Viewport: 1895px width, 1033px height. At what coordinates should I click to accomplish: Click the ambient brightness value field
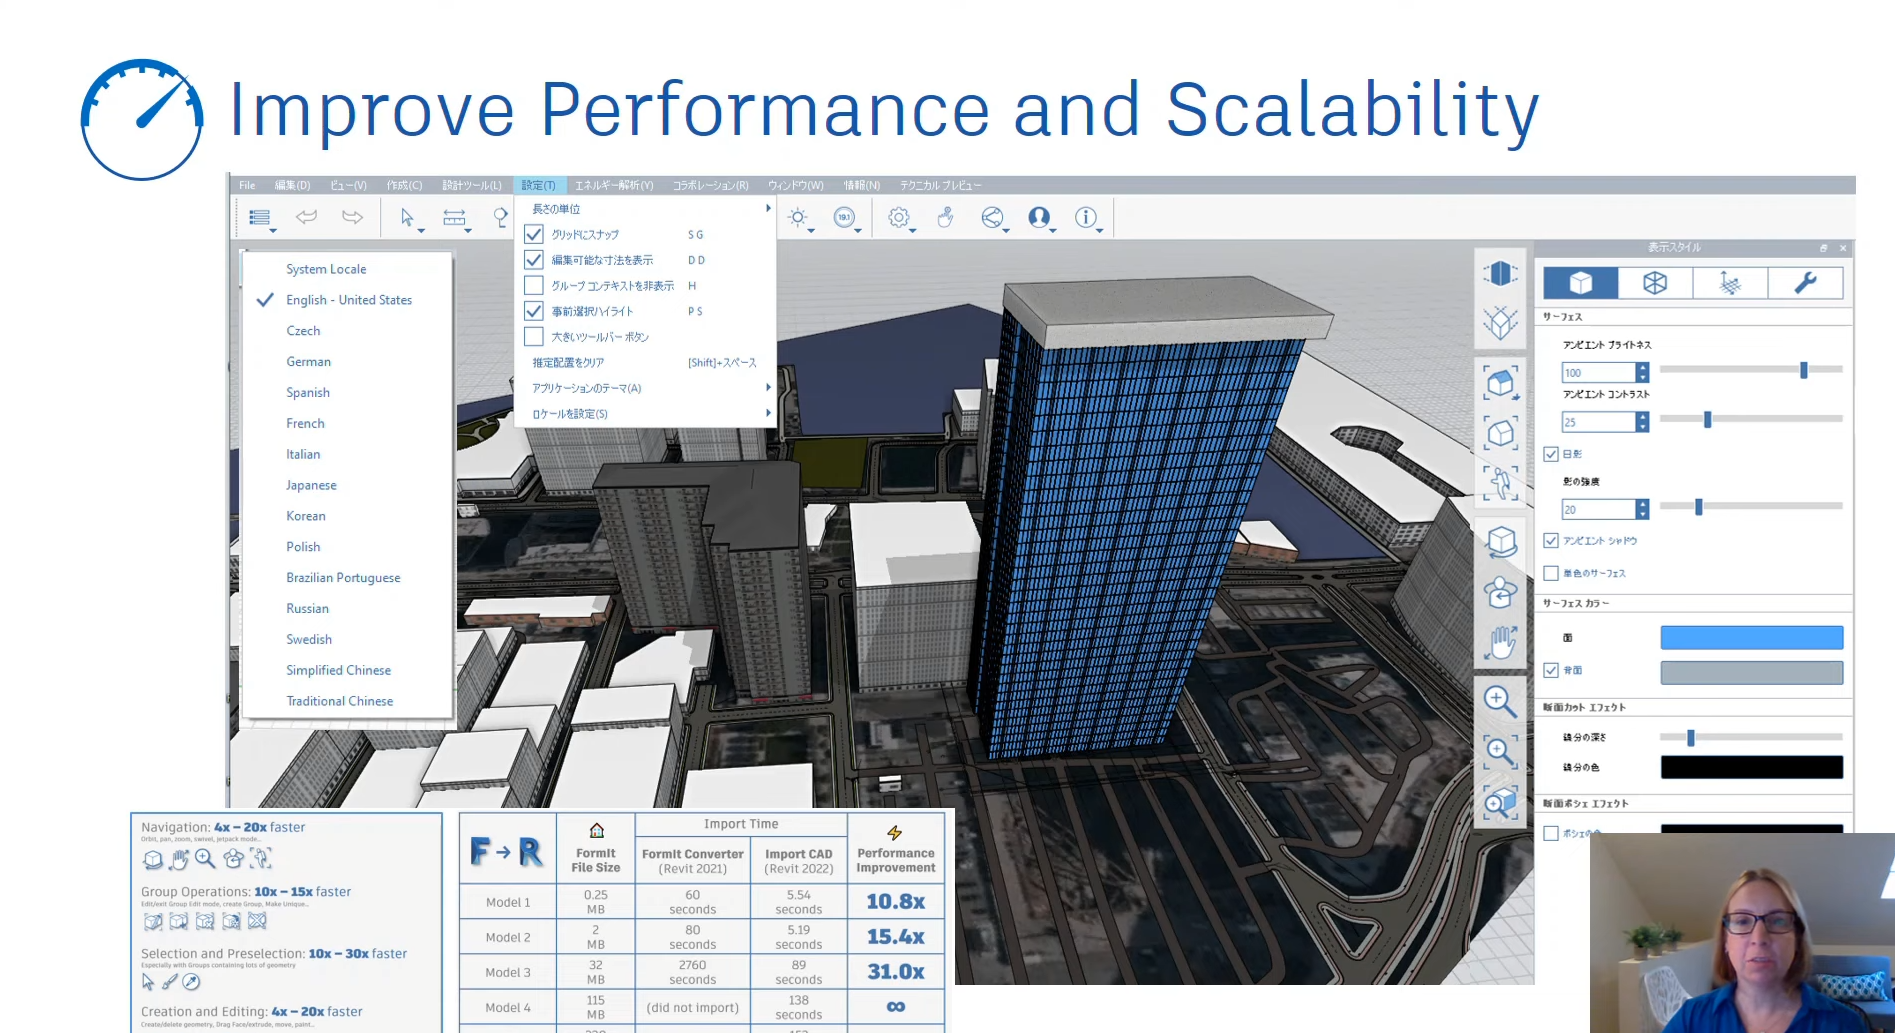tap(1598, 372)
